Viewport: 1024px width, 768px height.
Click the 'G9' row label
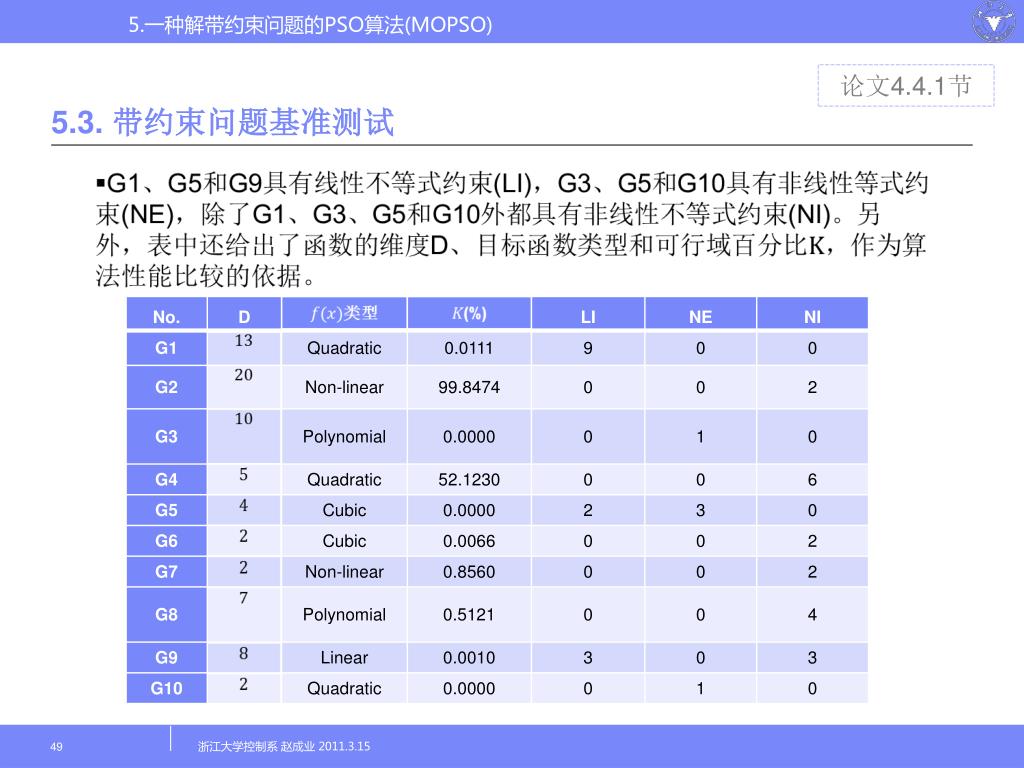point(166,658)
